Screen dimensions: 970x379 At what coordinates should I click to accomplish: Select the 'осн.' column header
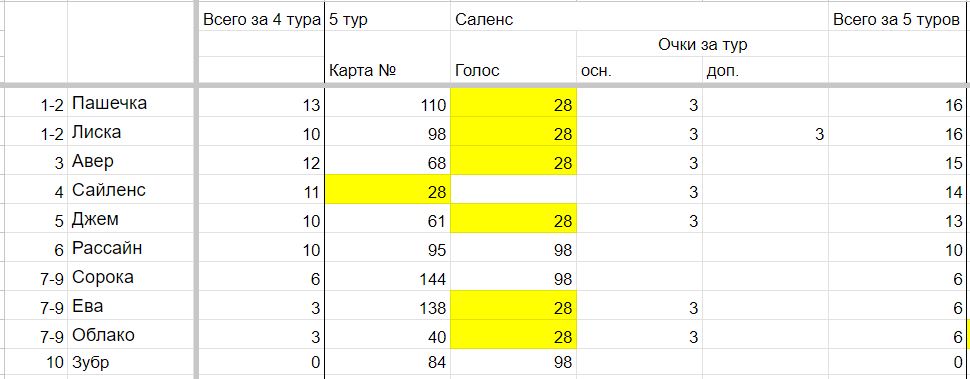[639, 70]
